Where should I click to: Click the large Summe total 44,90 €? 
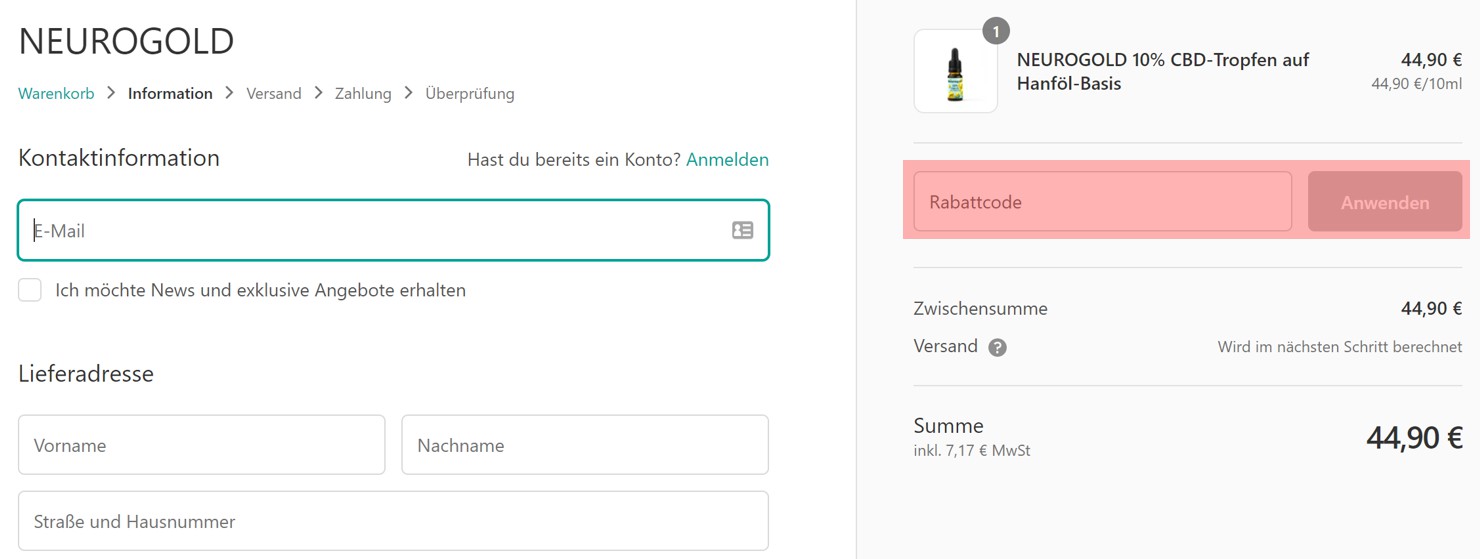pyautogui.click(x=1414, y=437)
